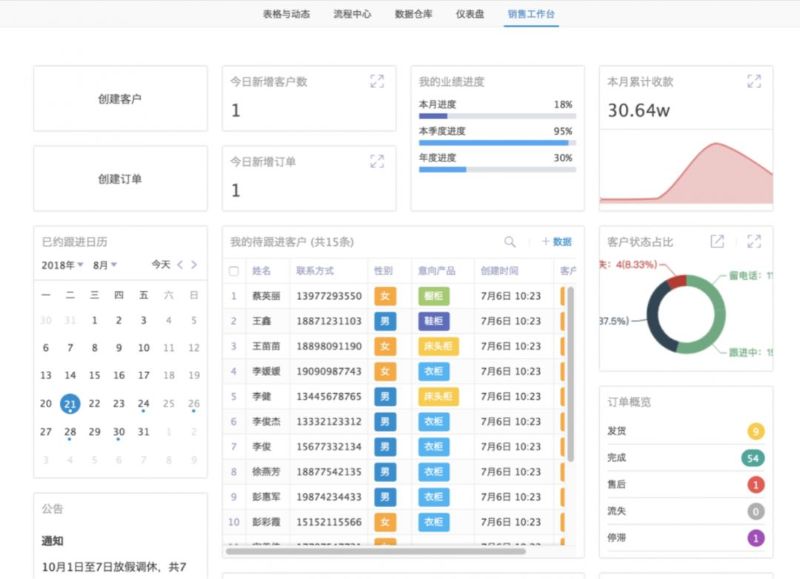Click the 橱柜 product tag for 蔡英丽
Image resolution: width=800 pixels, height=579 pixels.
point(434,296)
